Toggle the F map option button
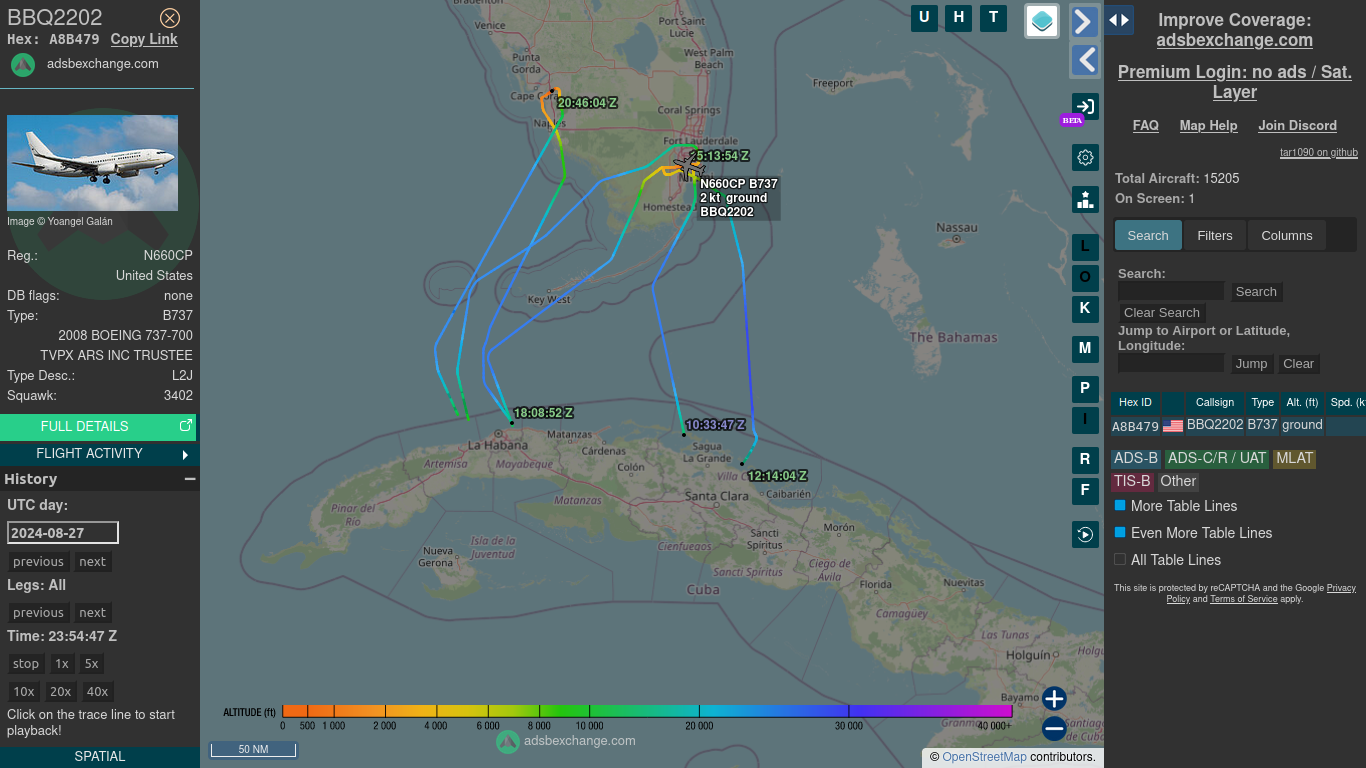 click(x=1085, y=491)
